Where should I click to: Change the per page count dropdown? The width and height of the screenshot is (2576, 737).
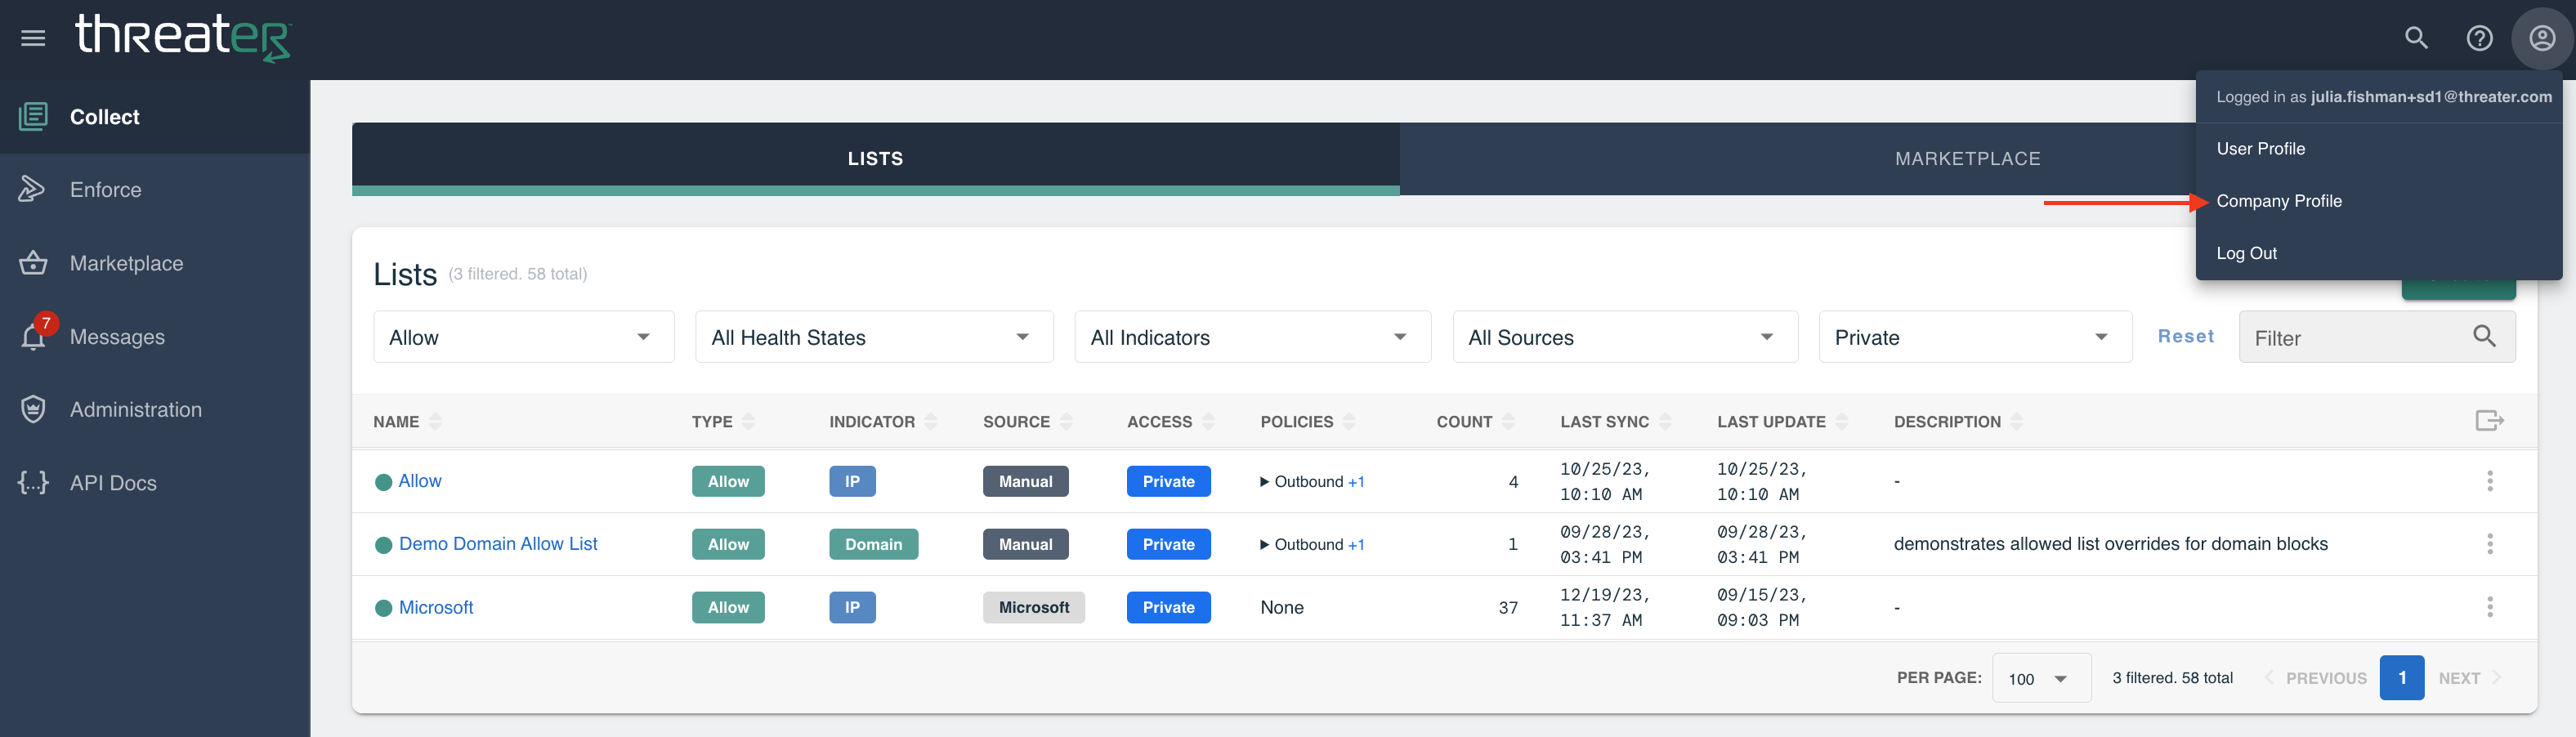tap(2040, 679)
